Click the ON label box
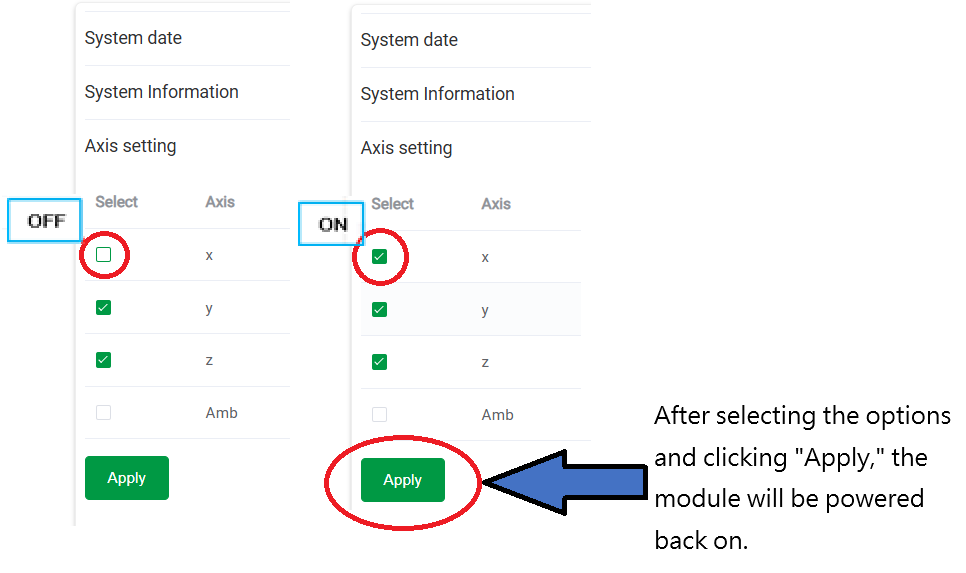The image size is (966, 573). [x=332, y=224]
